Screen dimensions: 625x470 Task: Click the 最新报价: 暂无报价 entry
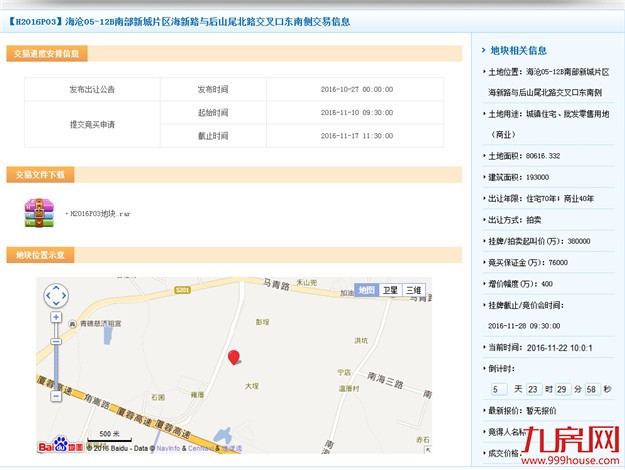[x=522, y=411]
